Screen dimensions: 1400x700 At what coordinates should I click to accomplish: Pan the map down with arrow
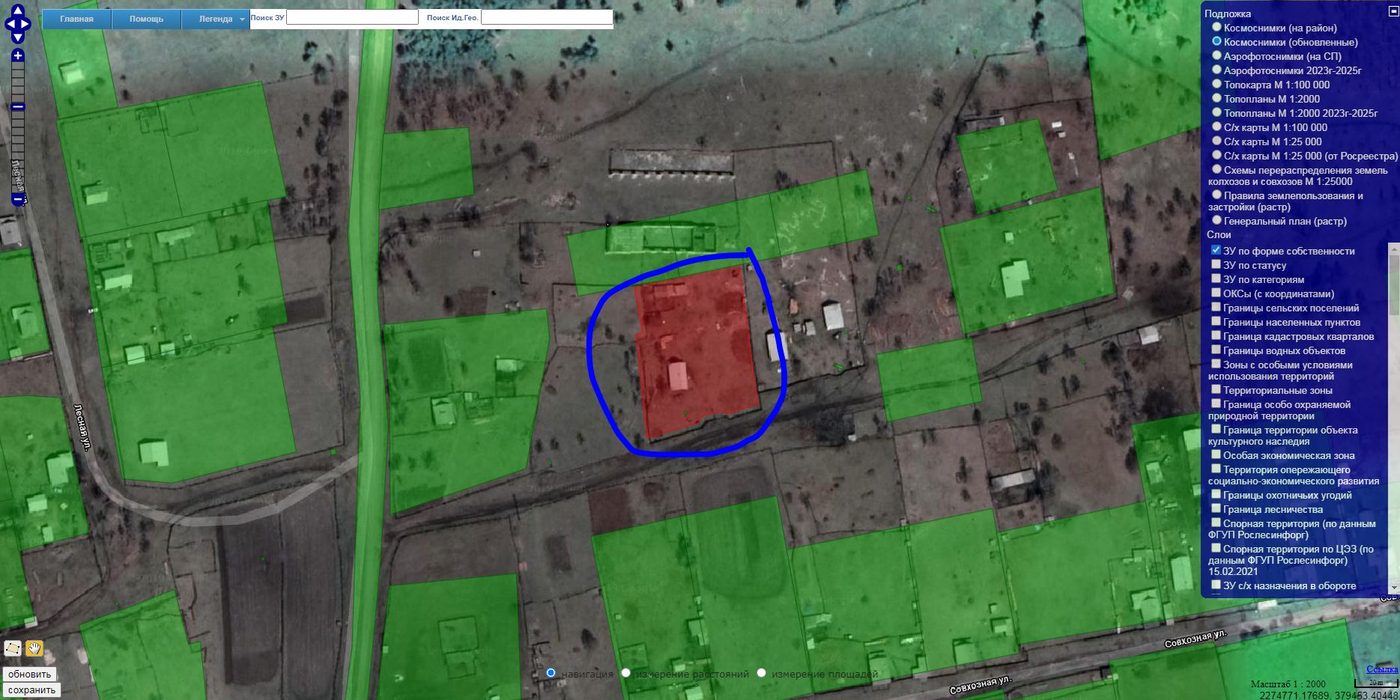click(18, 37)
